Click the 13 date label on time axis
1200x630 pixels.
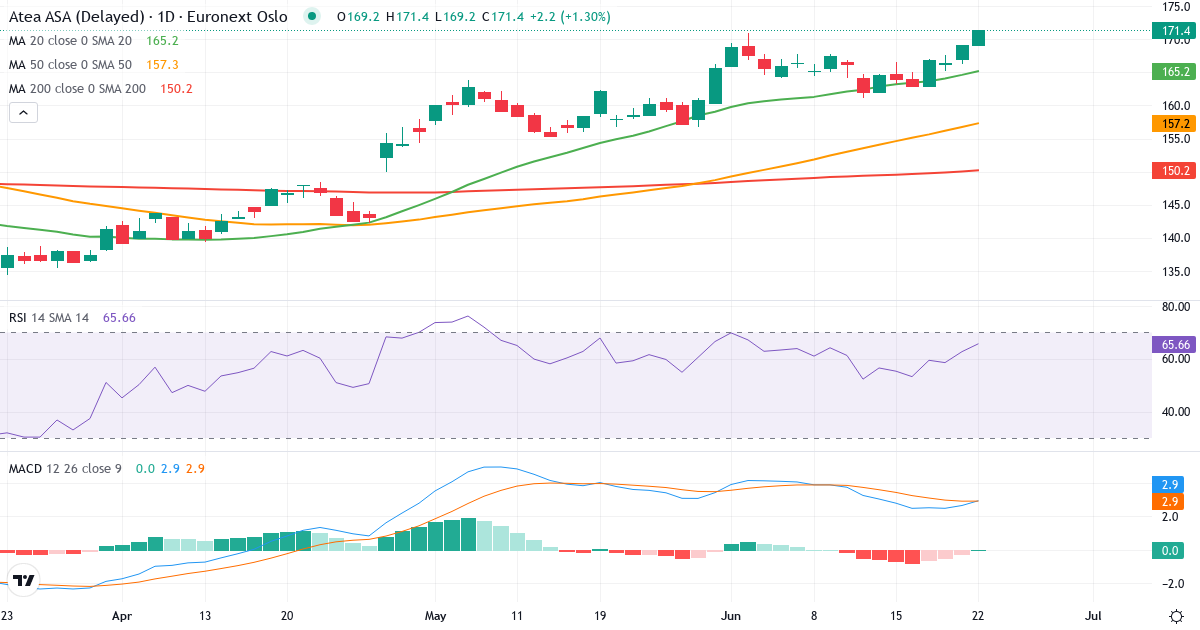[x=204, y=616]
